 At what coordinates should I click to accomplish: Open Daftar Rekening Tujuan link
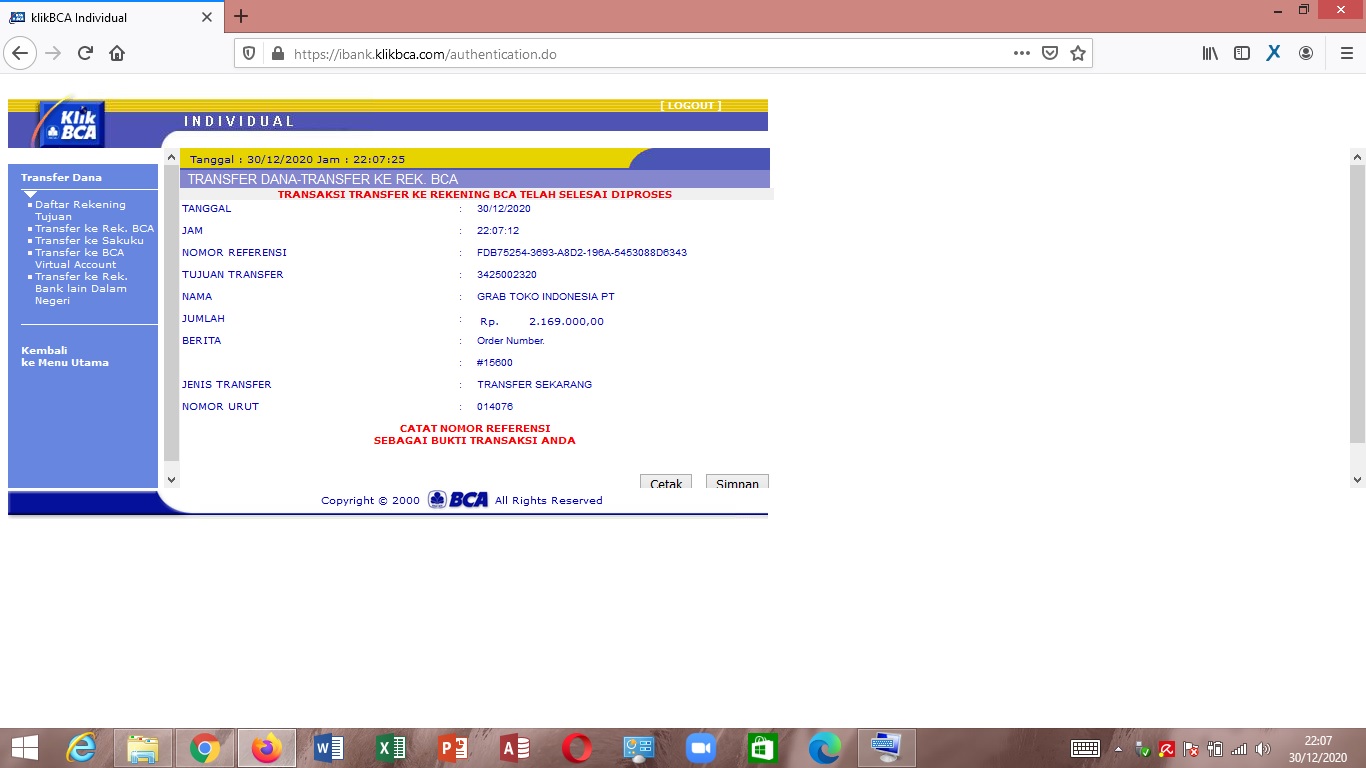[x=80, y=210]
